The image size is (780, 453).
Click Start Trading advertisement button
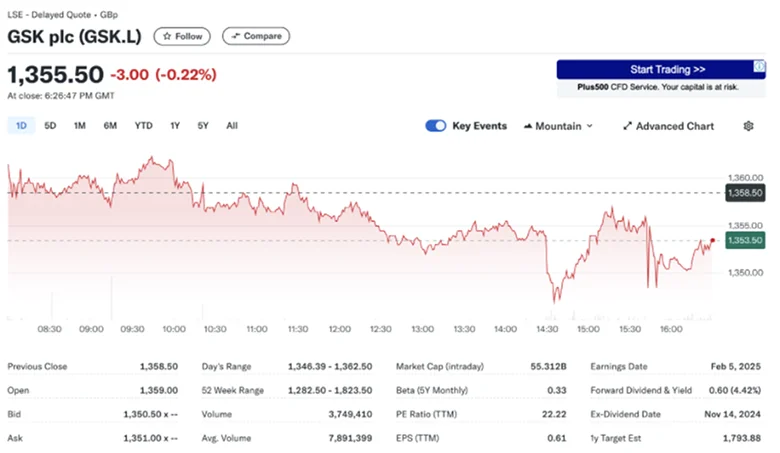coord(661,70)
